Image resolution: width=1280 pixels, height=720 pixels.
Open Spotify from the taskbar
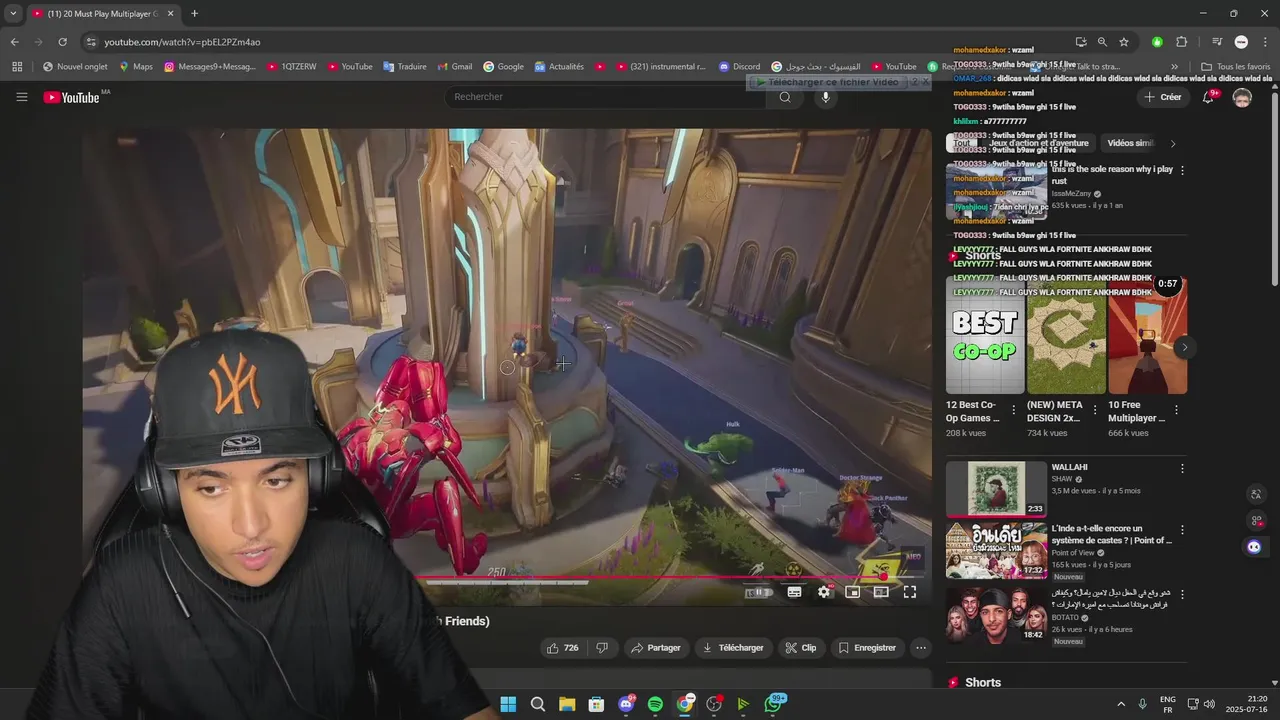[655, 704]
